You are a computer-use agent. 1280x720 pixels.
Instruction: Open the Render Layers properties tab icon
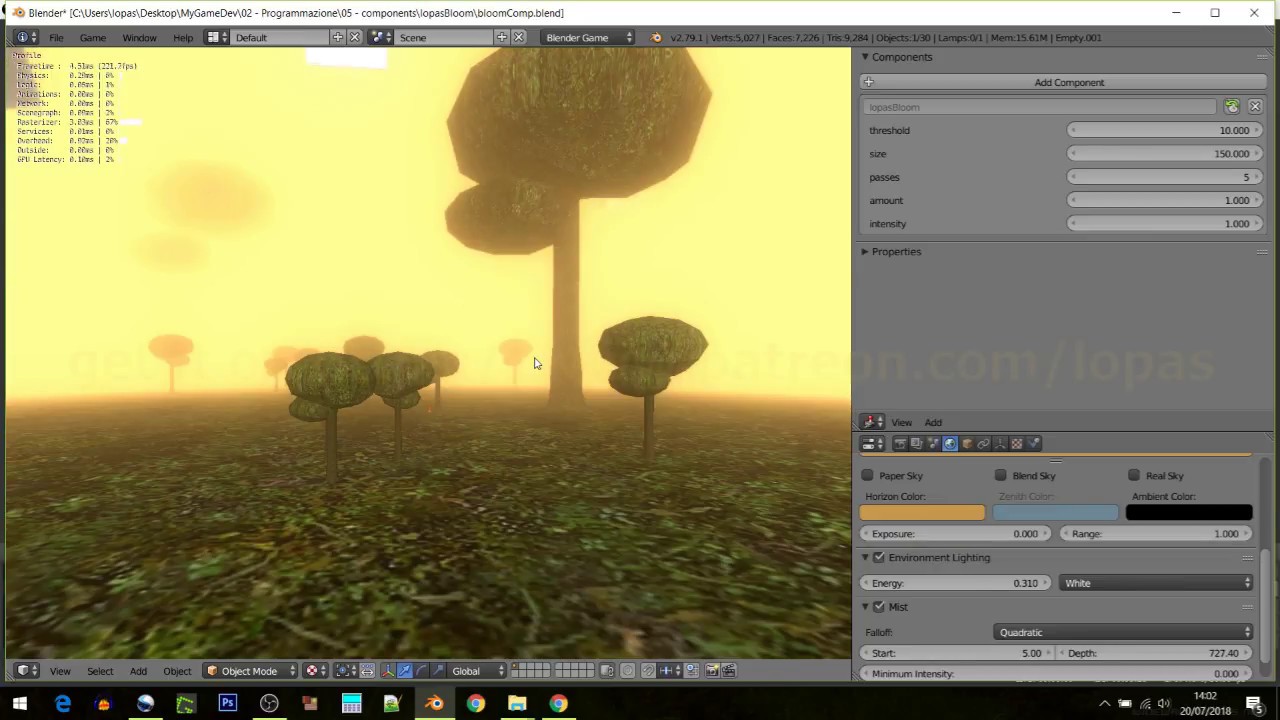(916, 444)
